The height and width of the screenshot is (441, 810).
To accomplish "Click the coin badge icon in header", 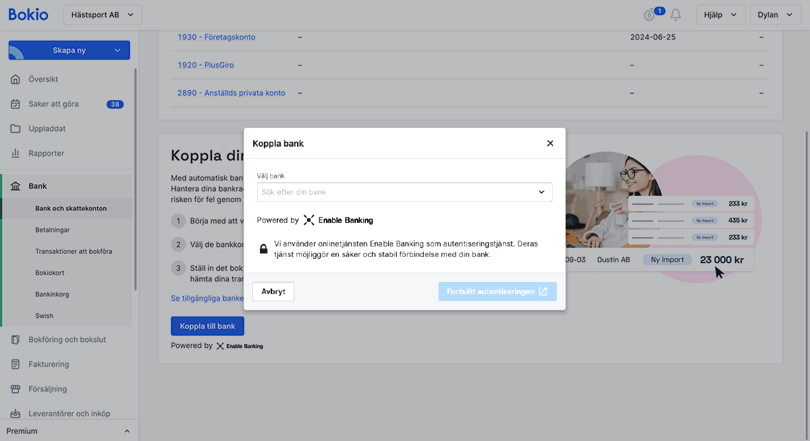I will pos(650,15).
